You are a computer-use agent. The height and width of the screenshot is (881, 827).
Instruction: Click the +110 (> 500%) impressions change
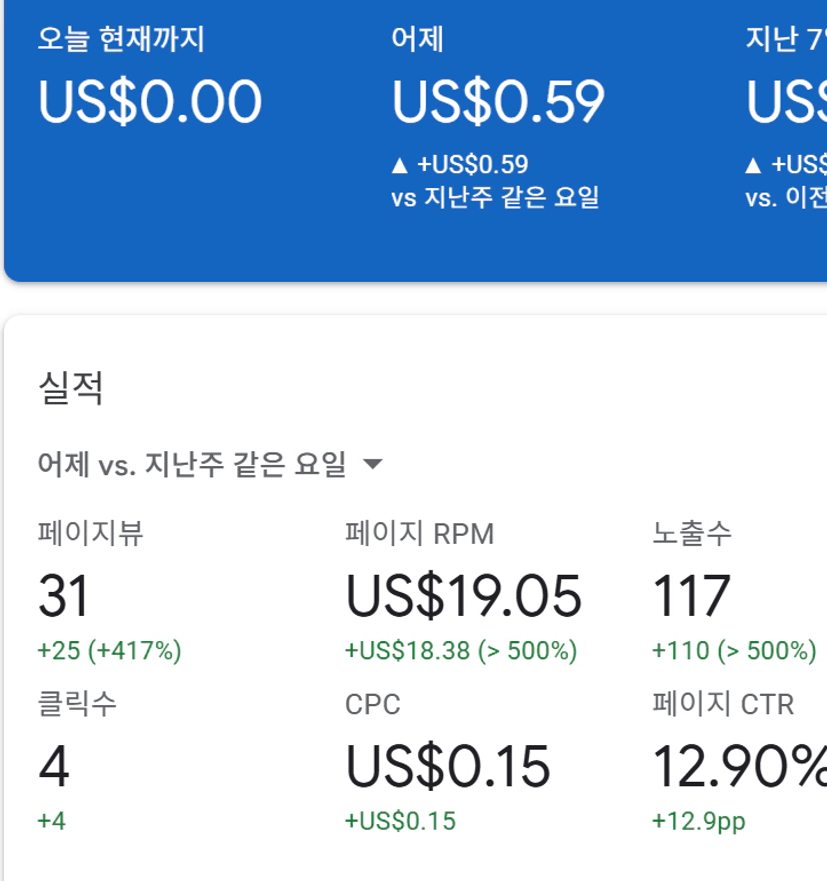tap(734, 651)
